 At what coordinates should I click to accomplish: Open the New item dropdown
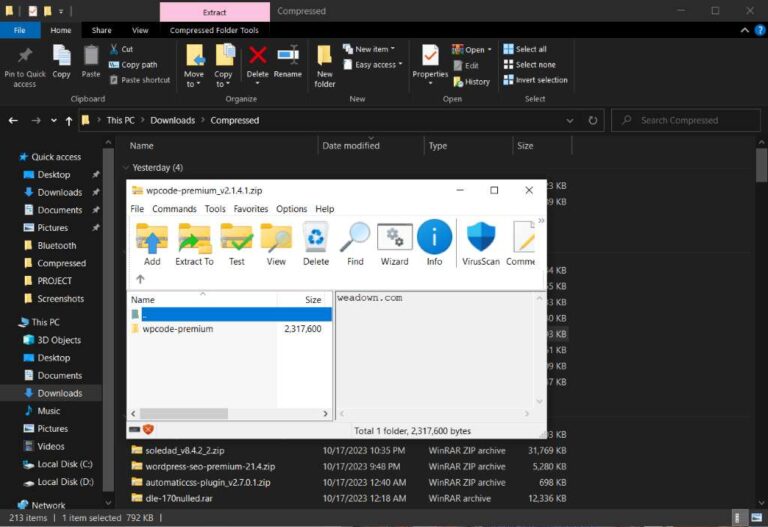[369, 49]
